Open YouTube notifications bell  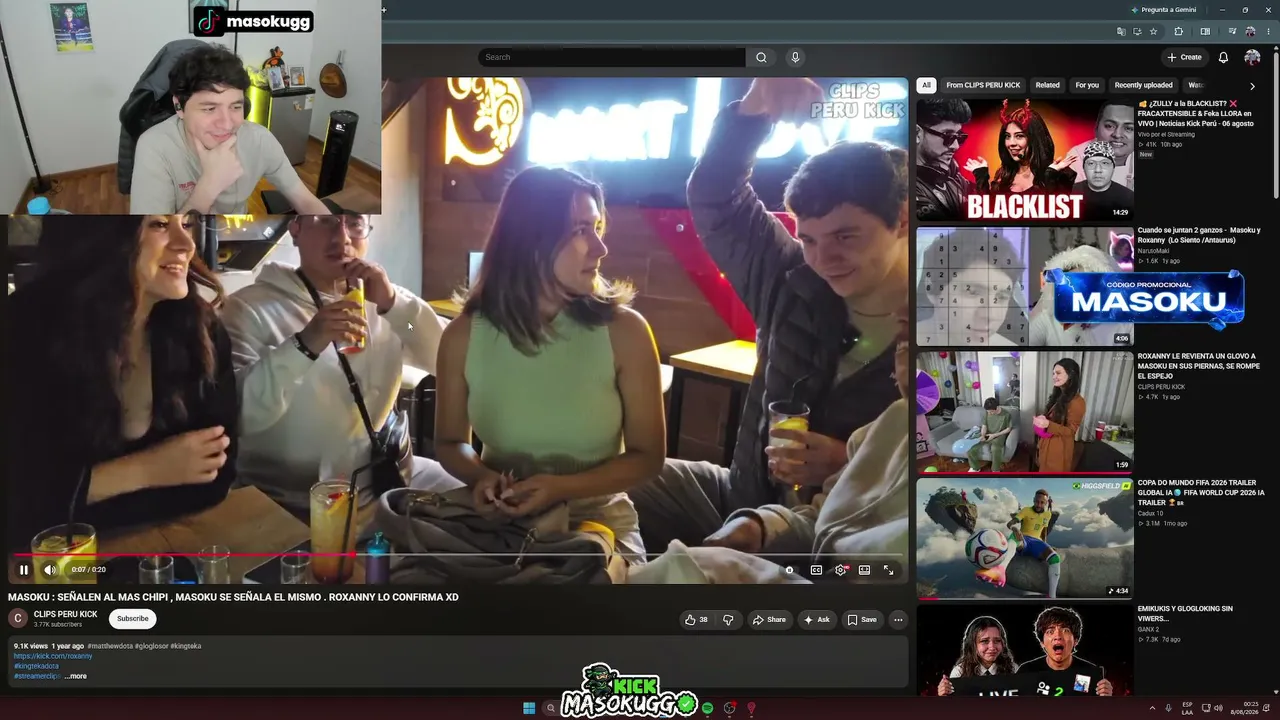click(1223, 57)
